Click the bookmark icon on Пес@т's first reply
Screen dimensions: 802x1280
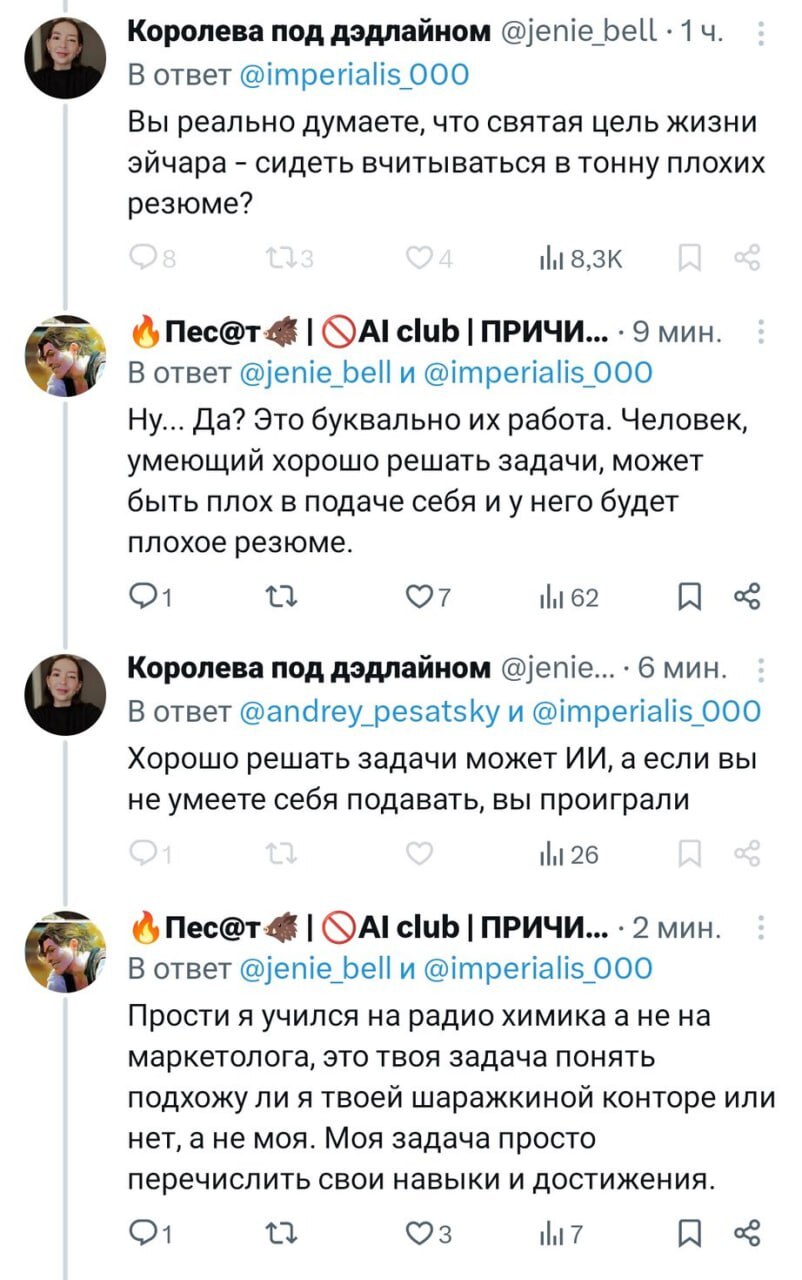pos(689,597)
